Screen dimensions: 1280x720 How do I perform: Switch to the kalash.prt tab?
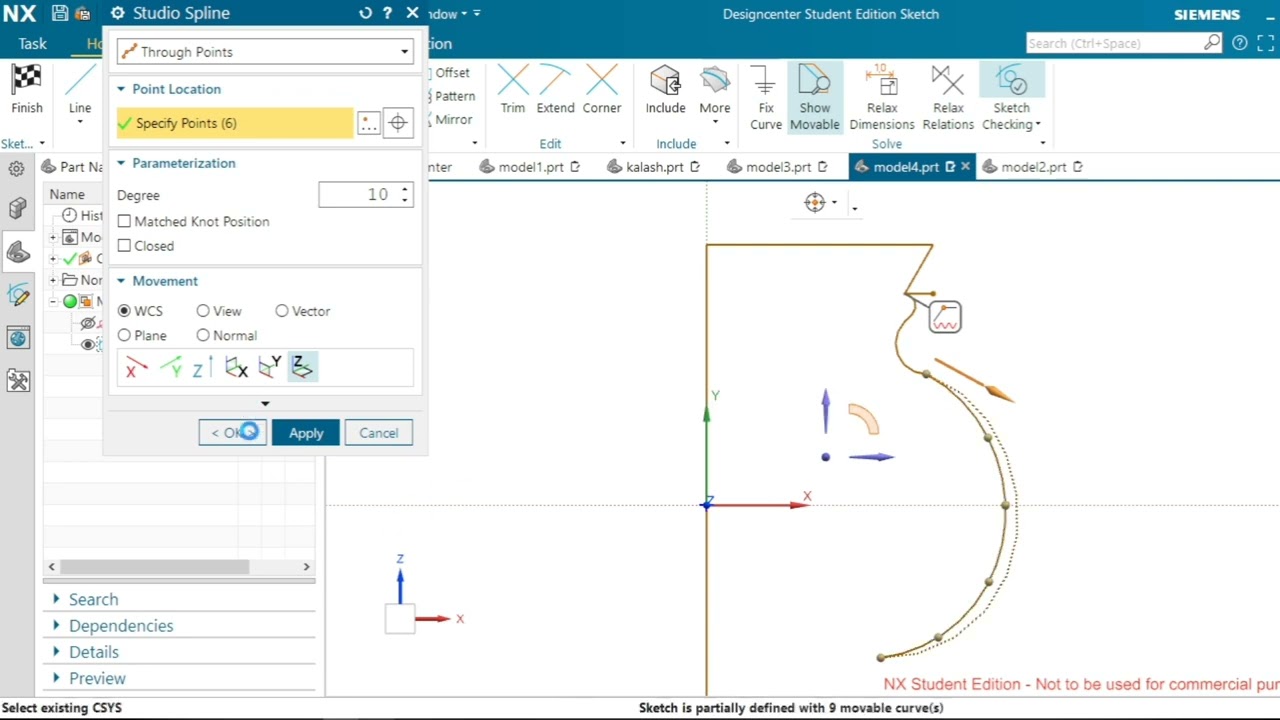(654, 167)
